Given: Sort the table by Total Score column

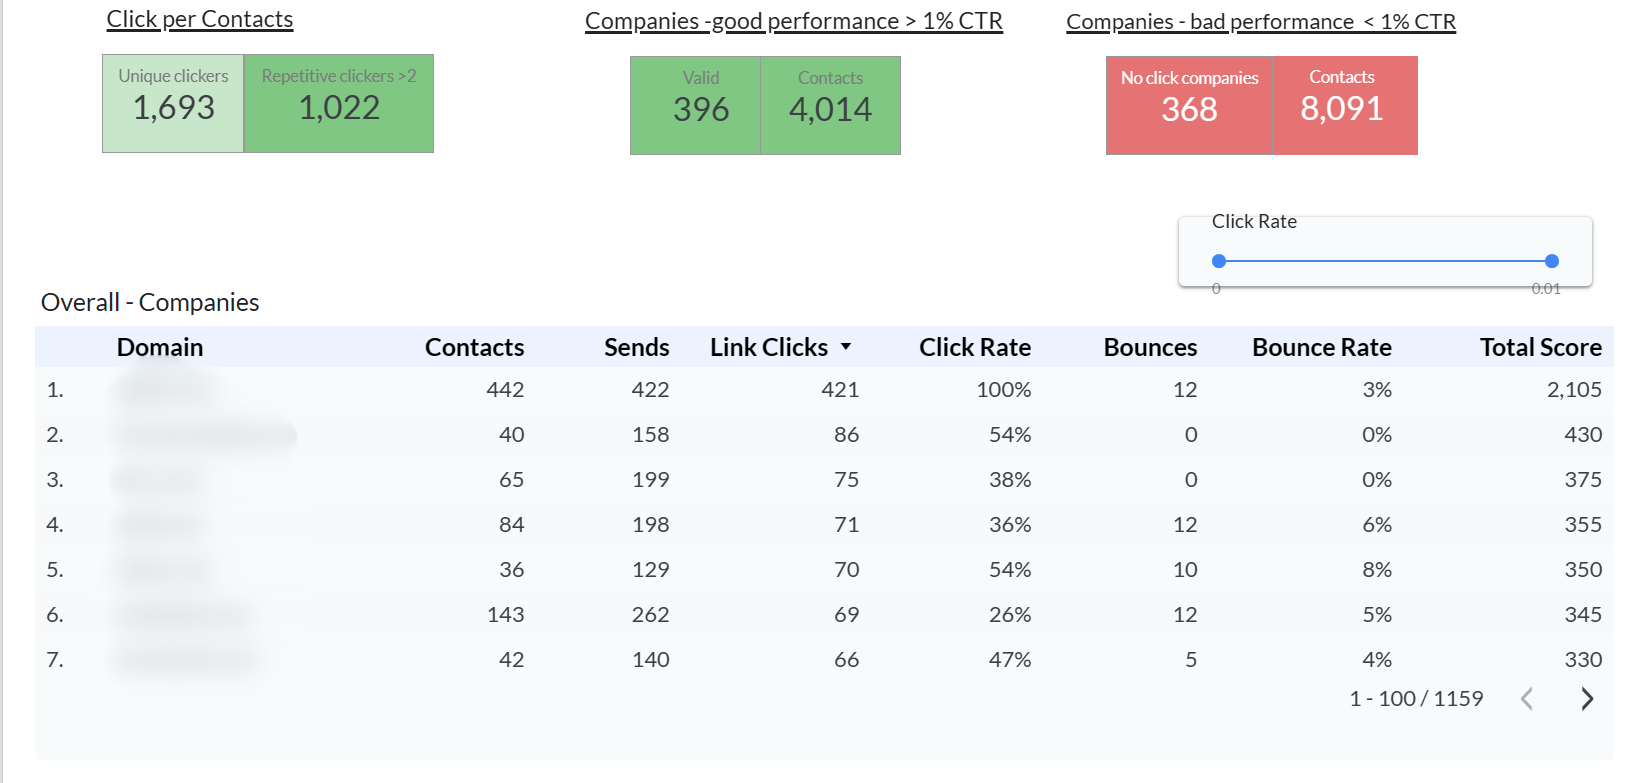Looking at the screenshot, I should click(x=1541, y=347).
